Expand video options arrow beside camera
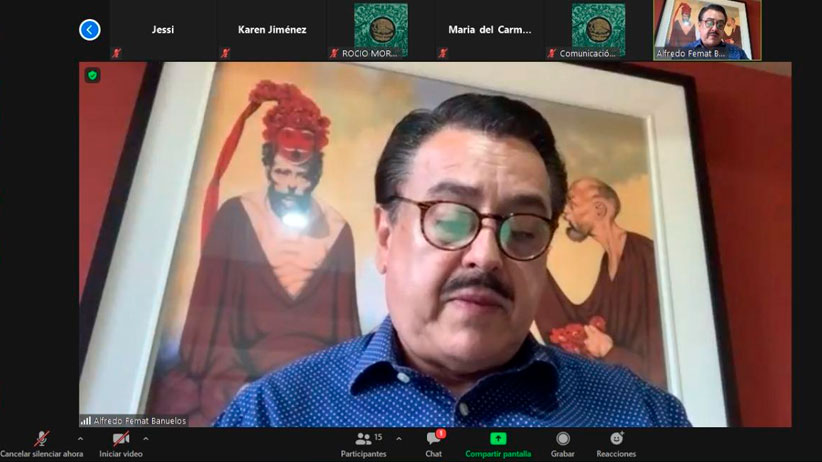Viewport: 822px width, 462px height. pos(146,438)
